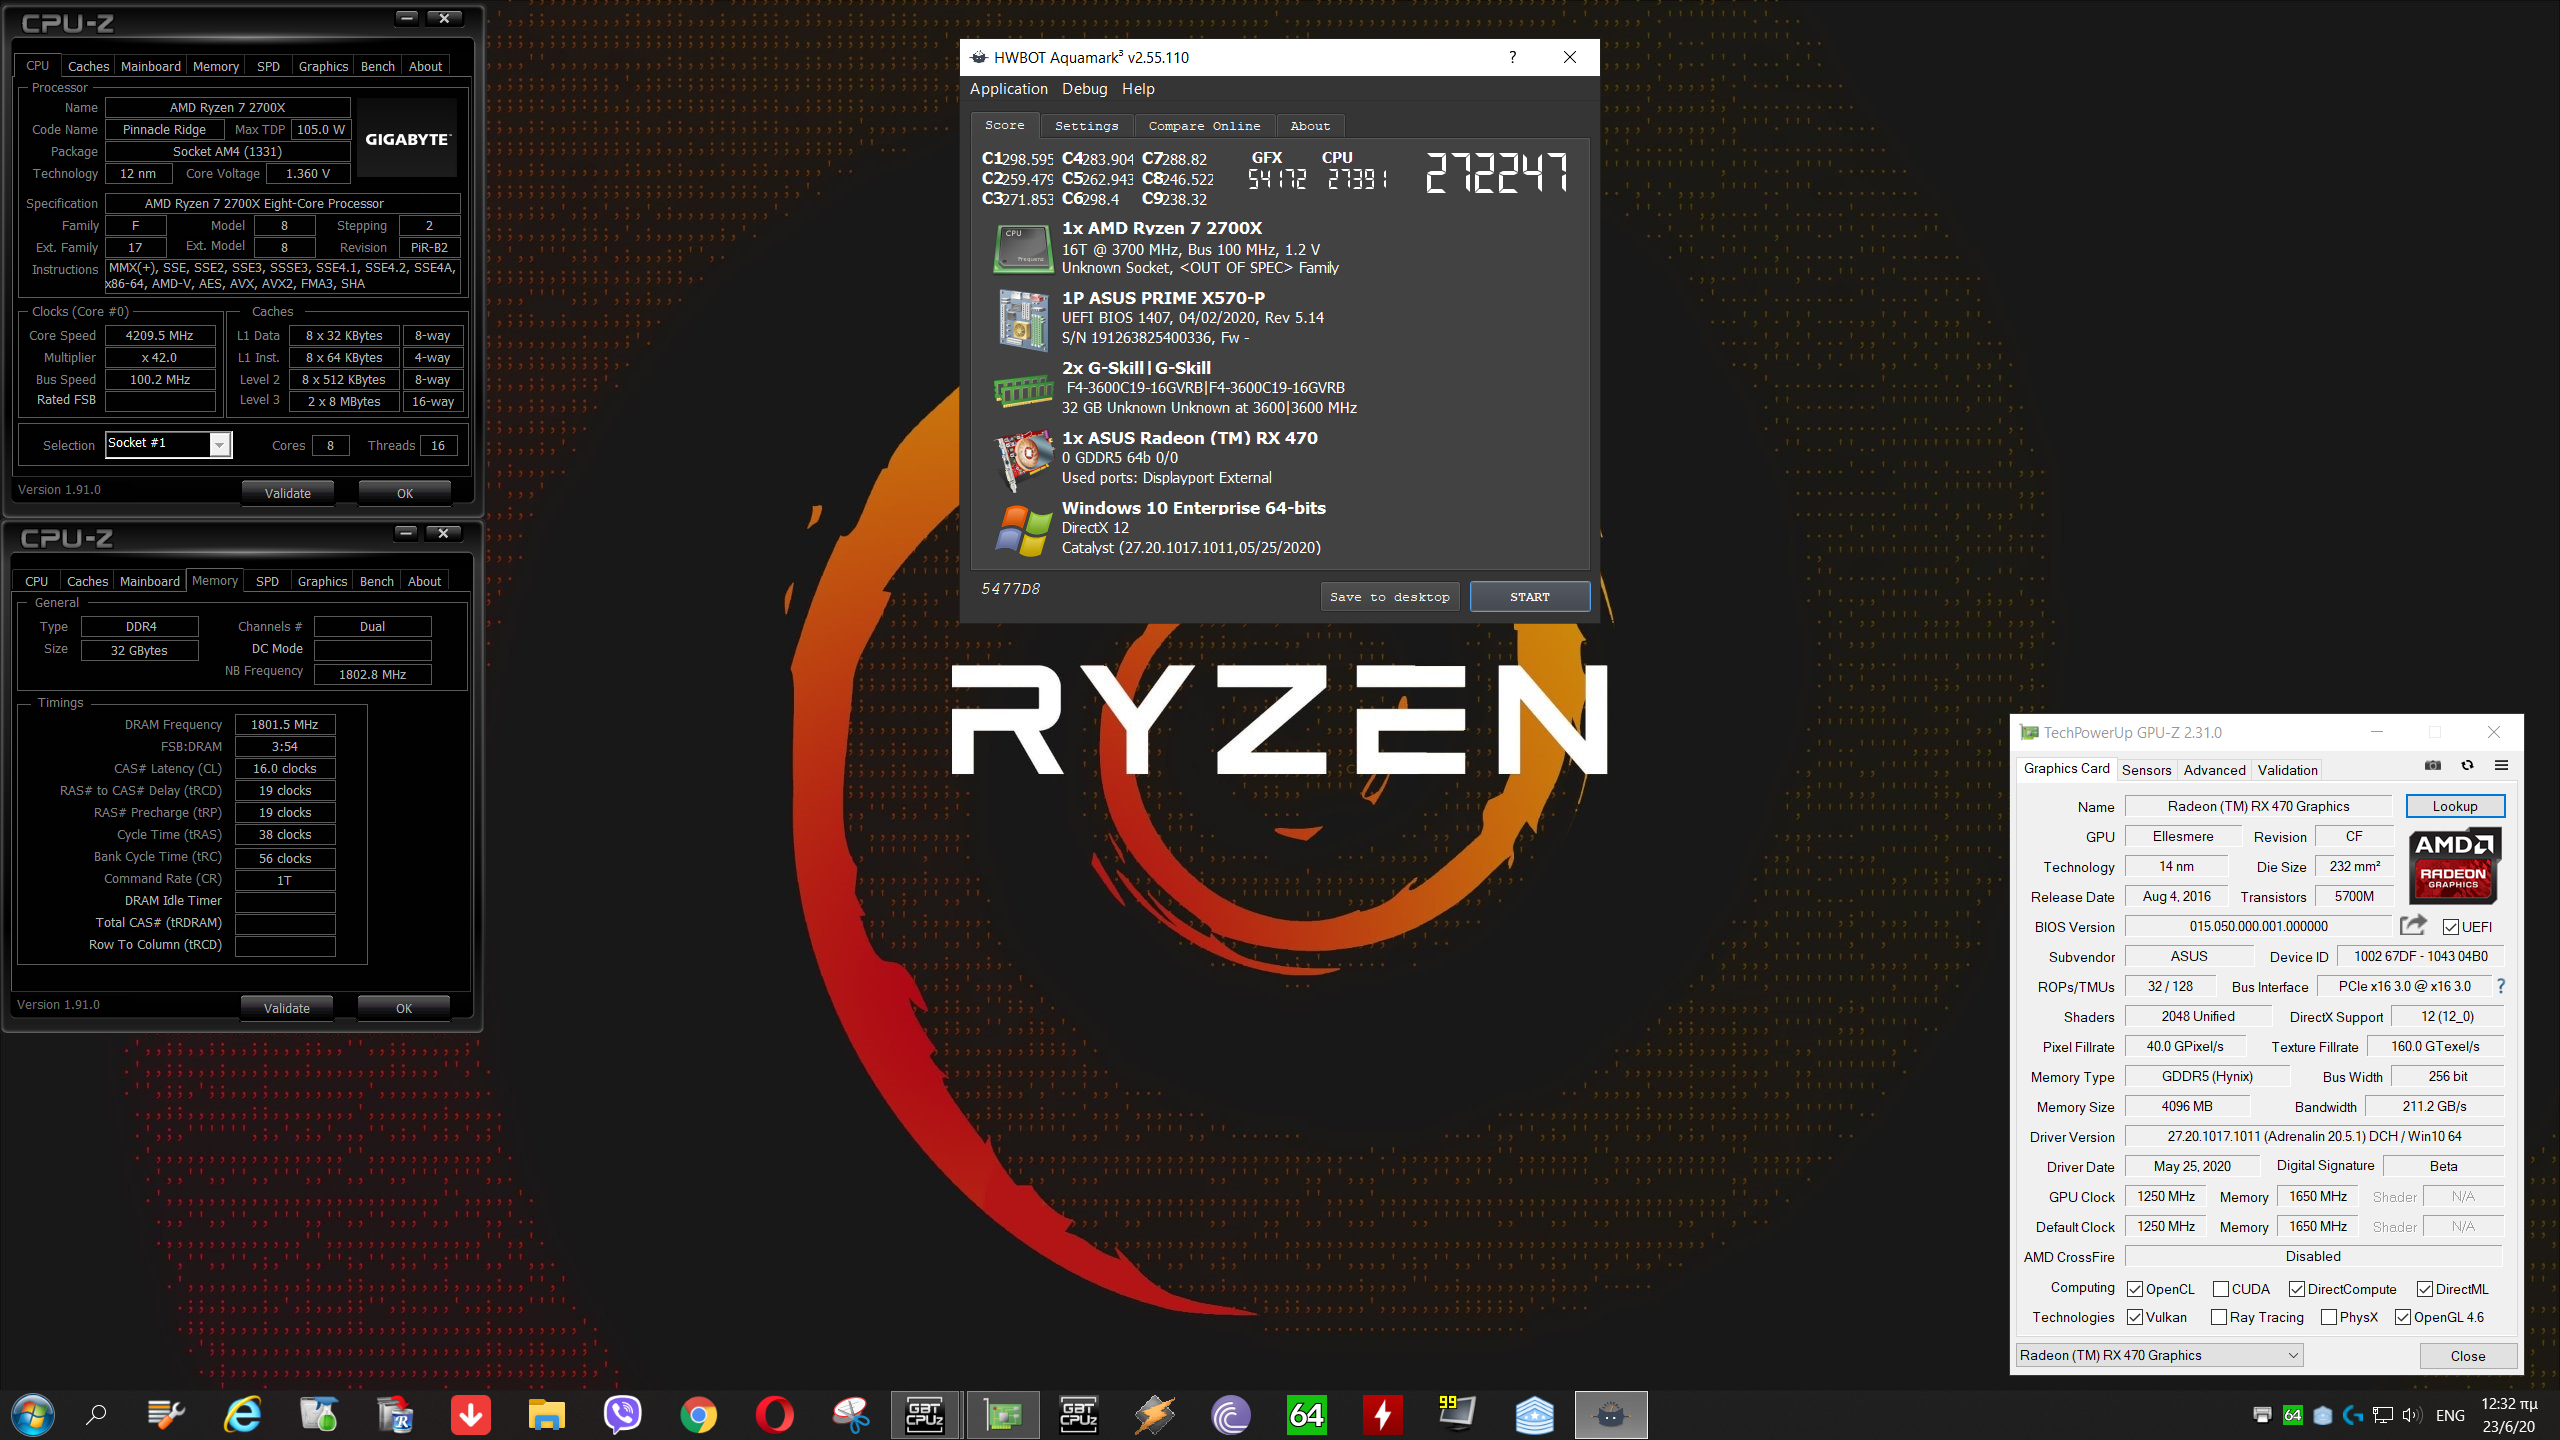Click the Close button in GPU-Z
This screenshot has width=2560, height=1440.
[x=2467, y=1356]
